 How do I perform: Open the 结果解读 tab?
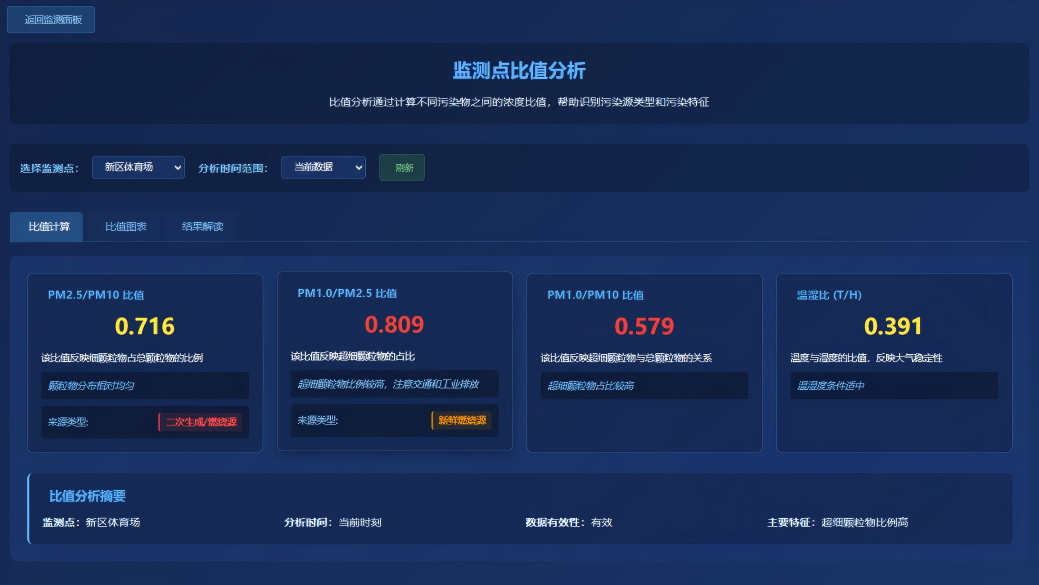point(202,227)
